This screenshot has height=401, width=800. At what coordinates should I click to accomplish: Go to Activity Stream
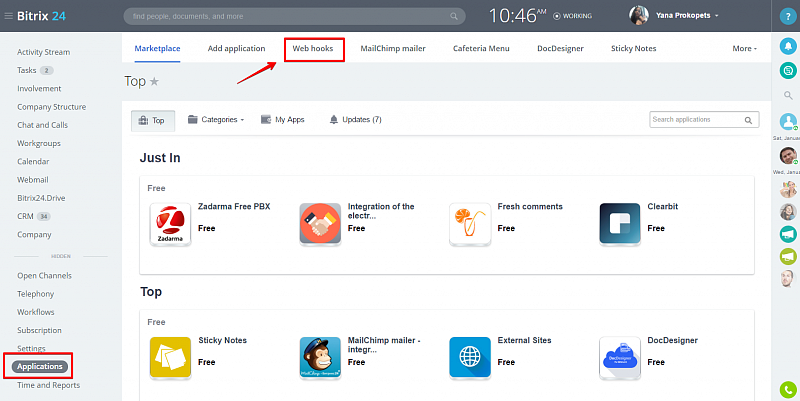(43, 52)
